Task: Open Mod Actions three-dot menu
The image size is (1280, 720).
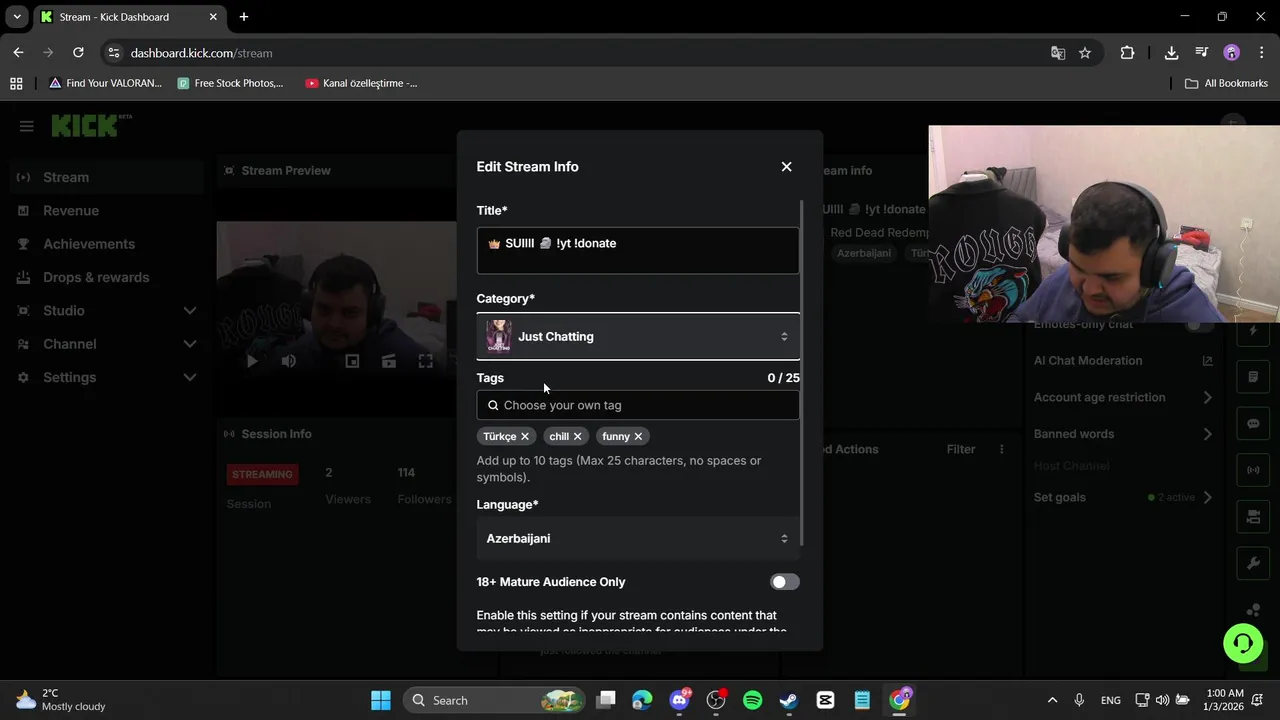Action: (x=1001, y=449)
